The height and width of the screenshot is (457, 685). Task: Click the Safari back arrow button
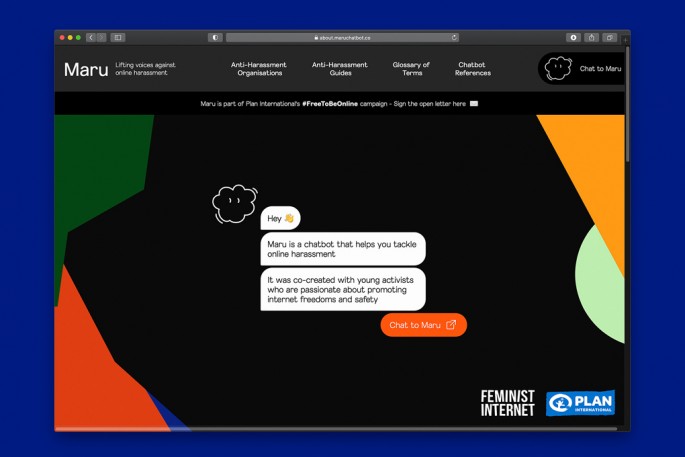91,37
